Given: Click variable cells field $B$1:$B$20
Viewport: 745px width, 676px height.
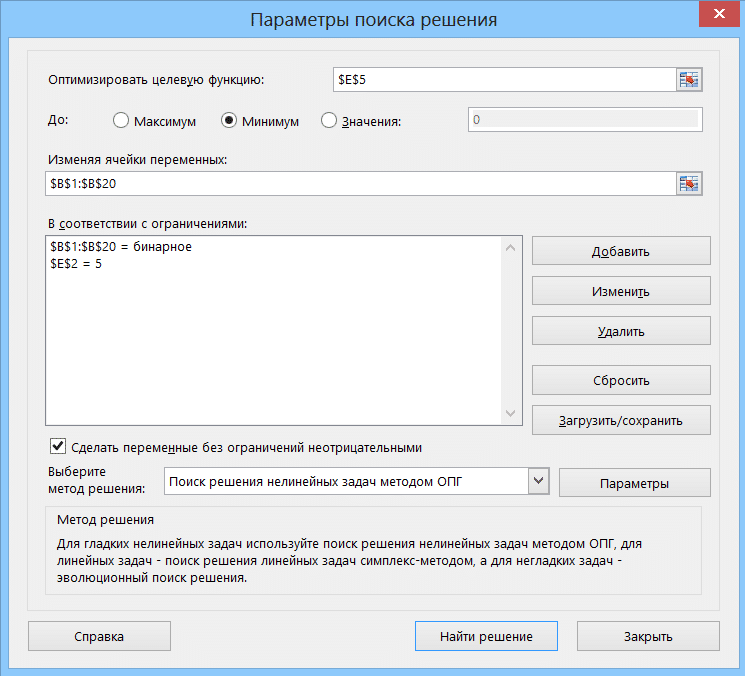Looking at the screenshot, I should click(x=360, y=183).
